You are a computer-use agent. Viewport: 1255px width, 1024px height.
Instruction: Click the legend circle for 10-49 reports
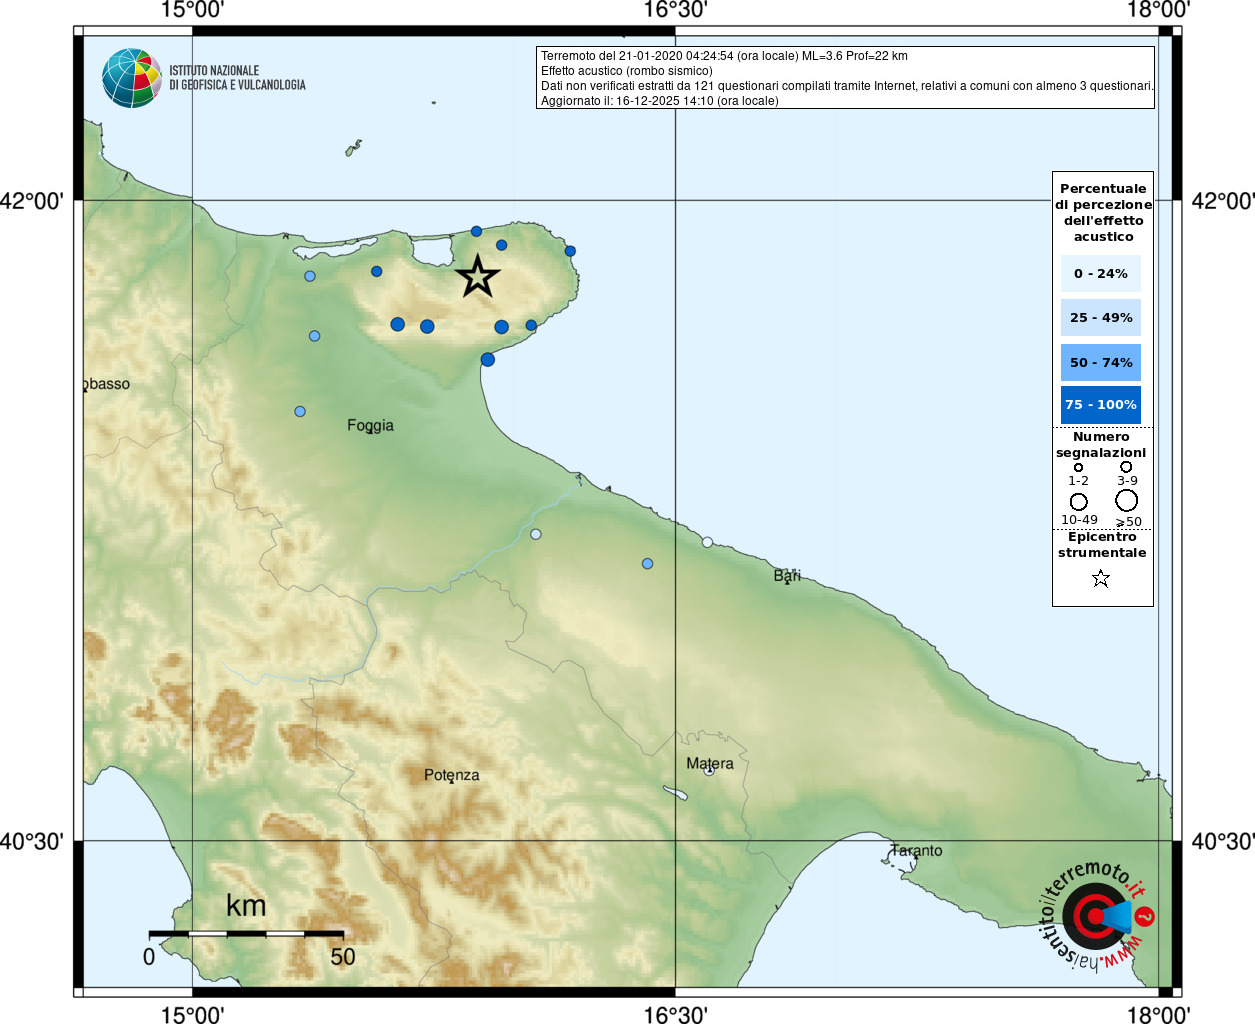pyautogui.click(x=1078, y=501)
